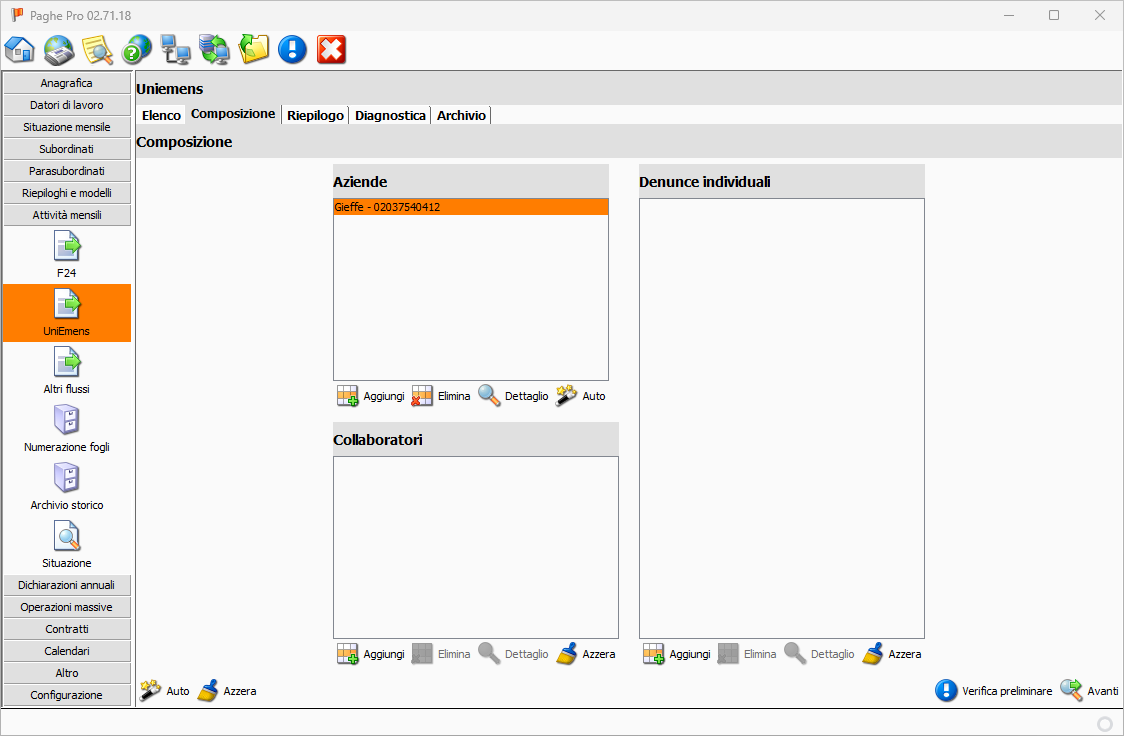Image resolution: width=1124 pixels, height=736 pixels.
Task: Open online help globe question-mark icon
Action: (137, 49)
